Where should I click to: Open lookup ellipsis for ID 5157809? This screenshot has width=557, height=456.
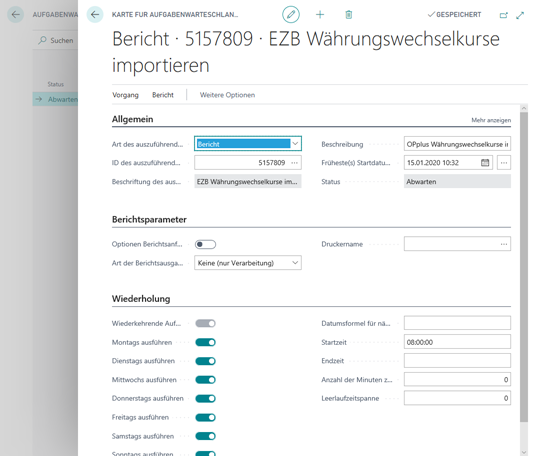tap(294, 163)
